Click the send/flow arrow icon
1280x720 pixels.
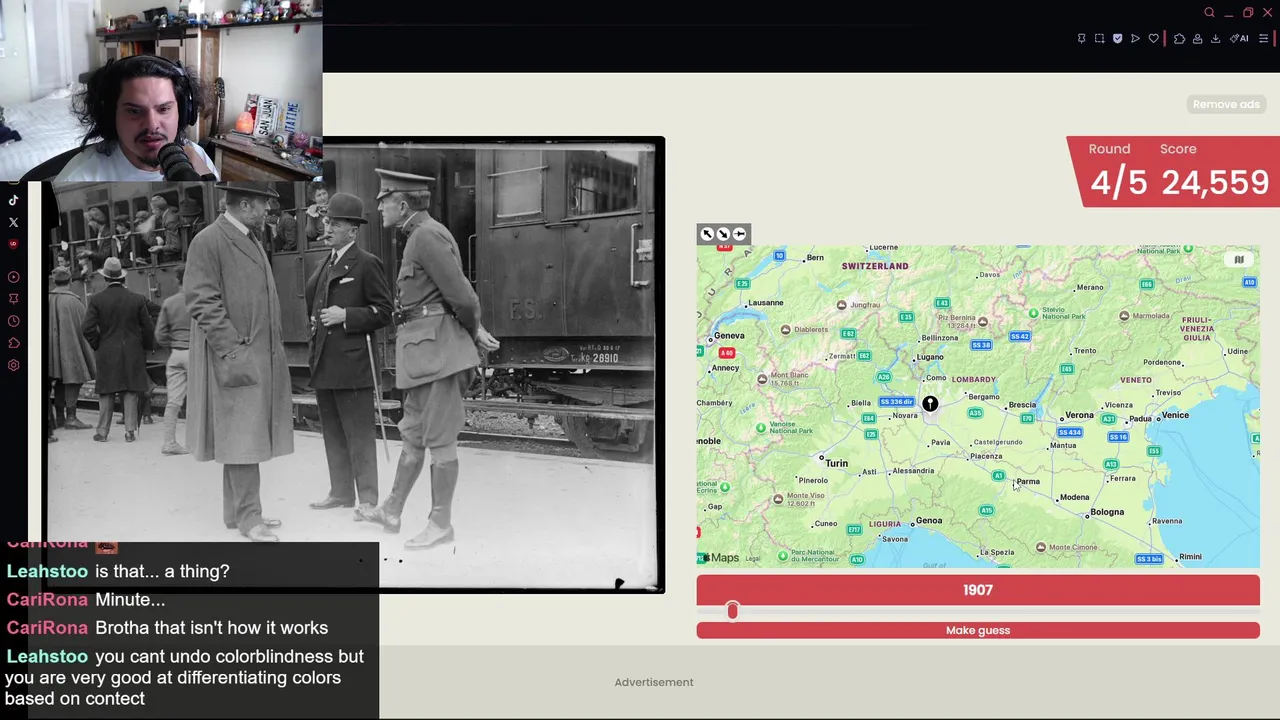tap(1135, 39)
